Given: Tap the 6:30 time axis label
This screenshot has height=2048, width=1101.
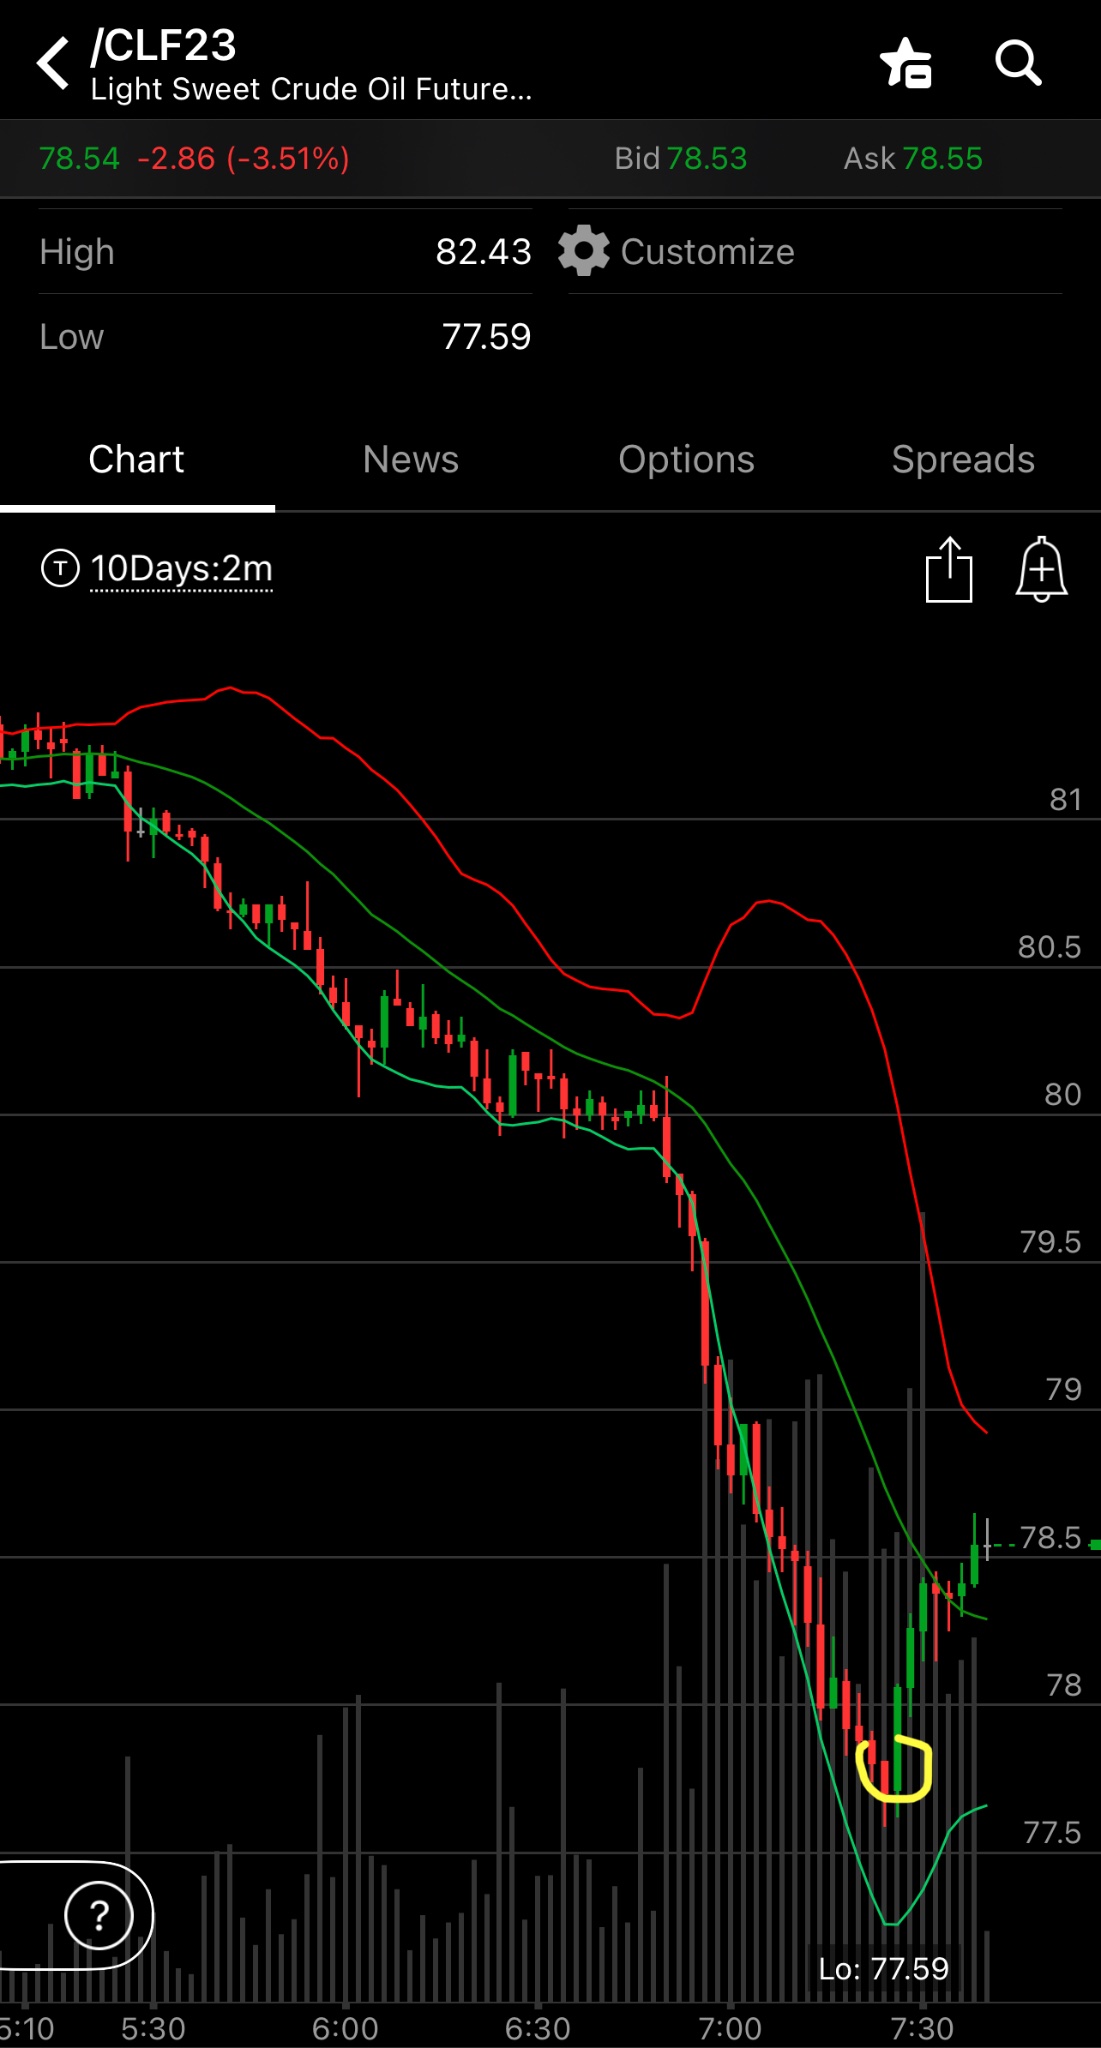Looking at the screenshot, I should click(x=538, y=2028).
